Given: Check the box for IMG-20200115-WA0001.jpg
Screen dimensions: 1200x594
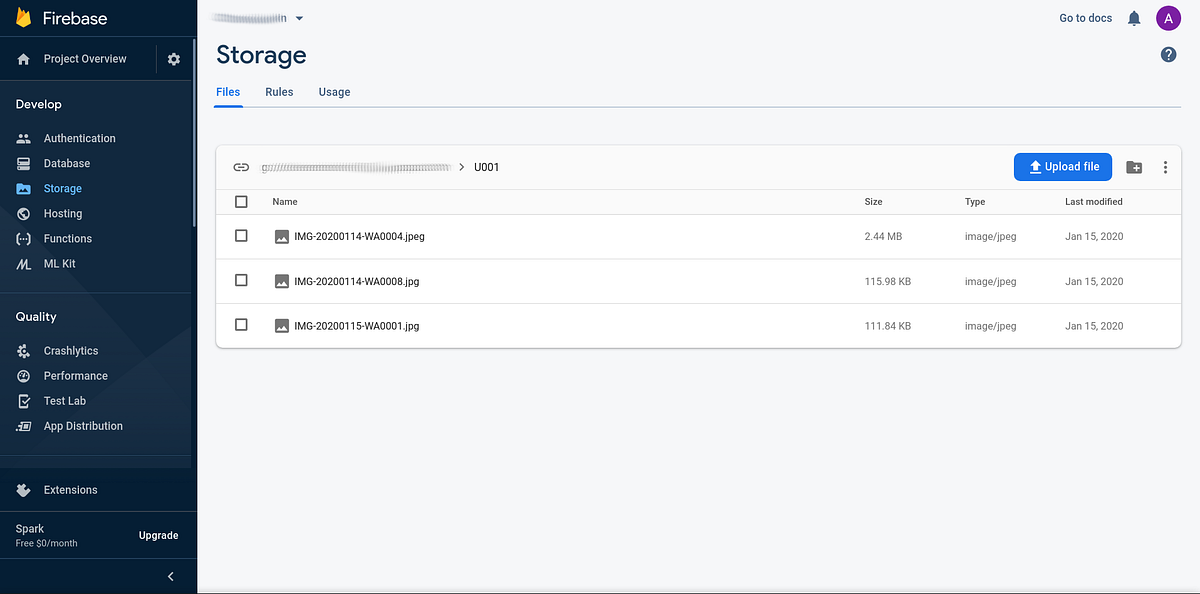Looking at the screenshot, I should (241, 325).
